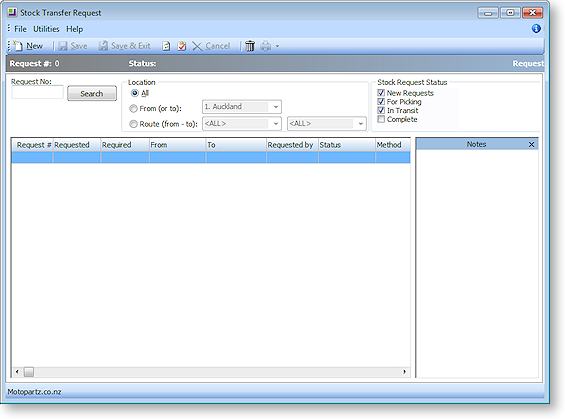Click the Cancel X icon

pyautogui.click(x=197, y=46)
